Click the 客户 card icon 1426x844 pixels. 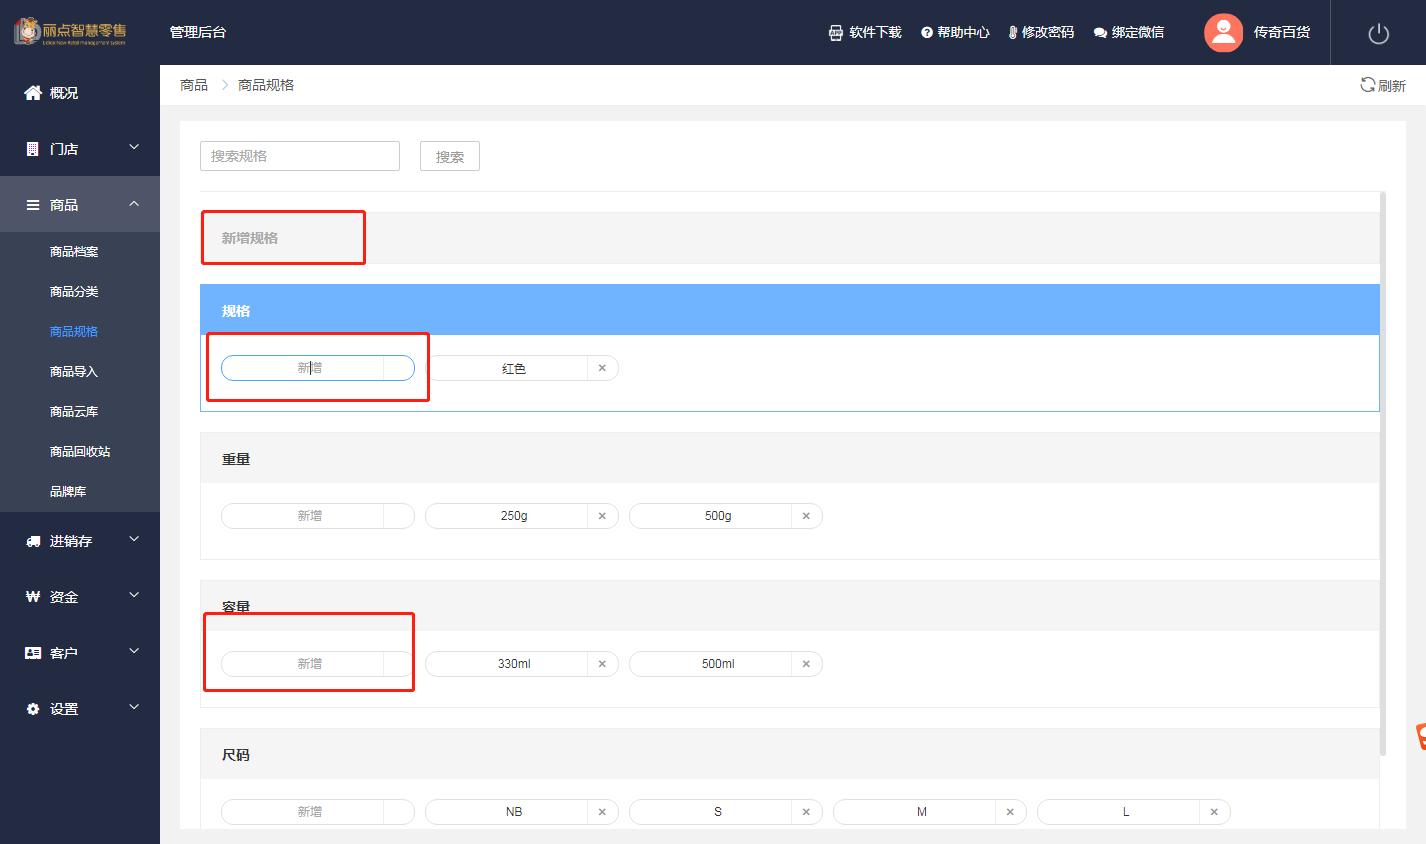tap(33, 653)
